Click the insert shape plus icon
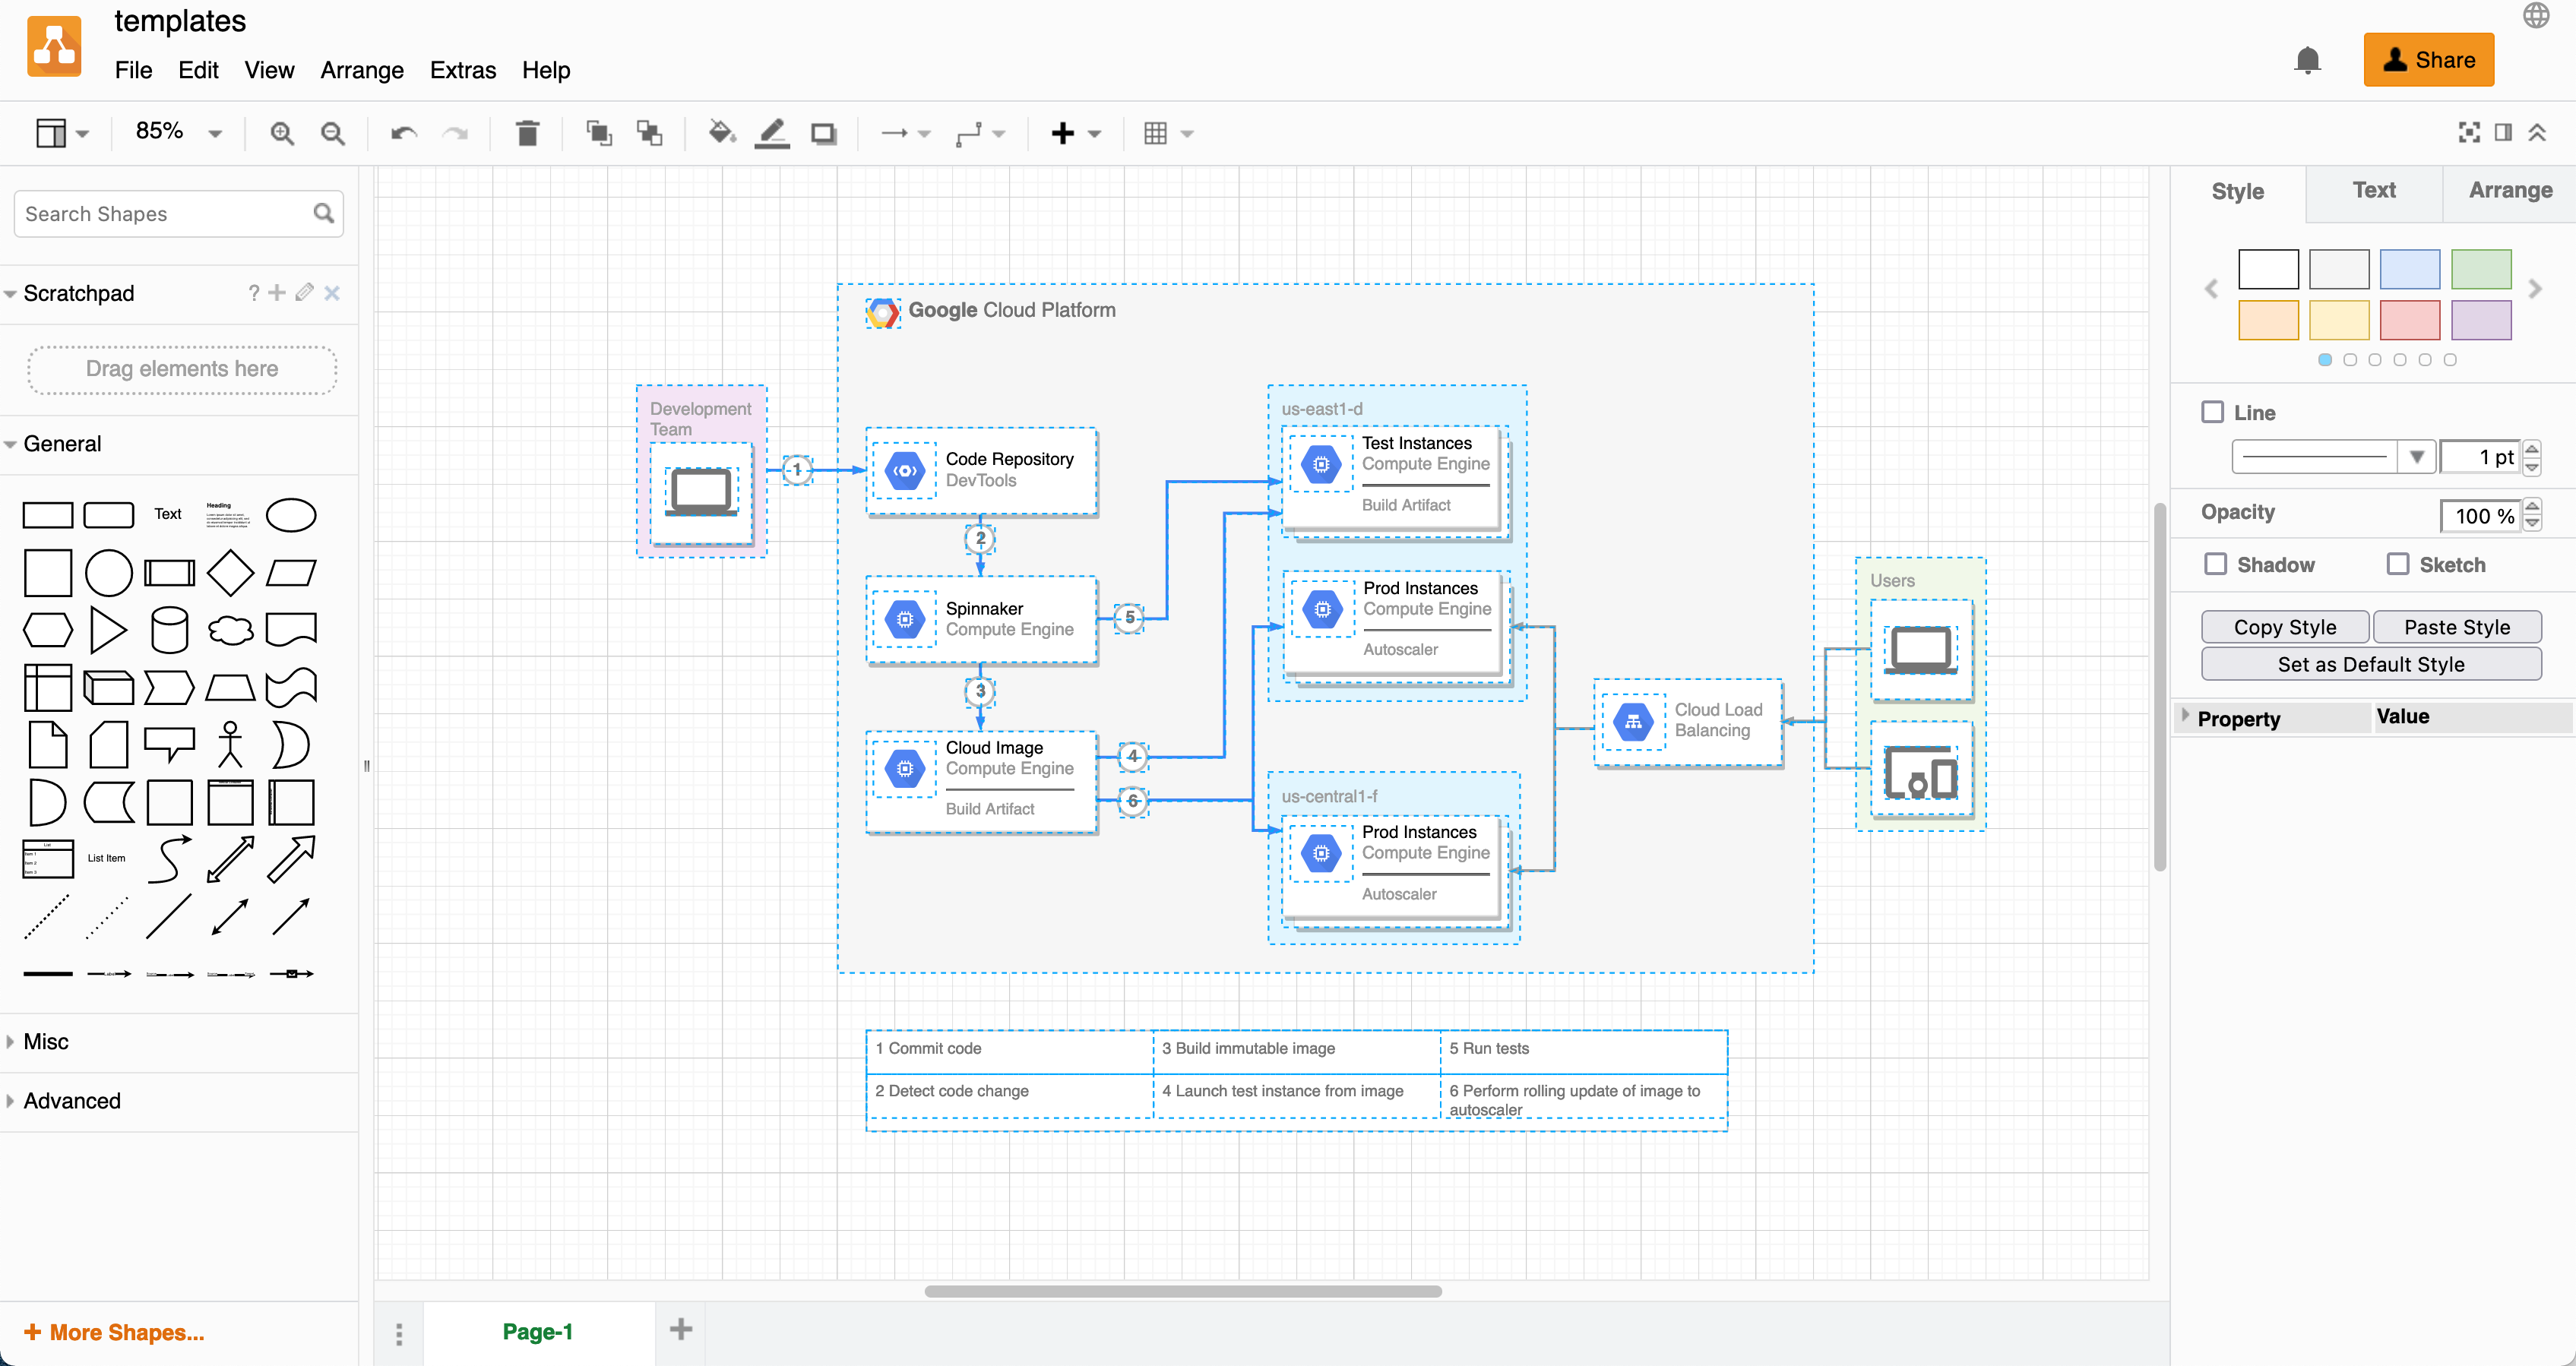 1063,131
